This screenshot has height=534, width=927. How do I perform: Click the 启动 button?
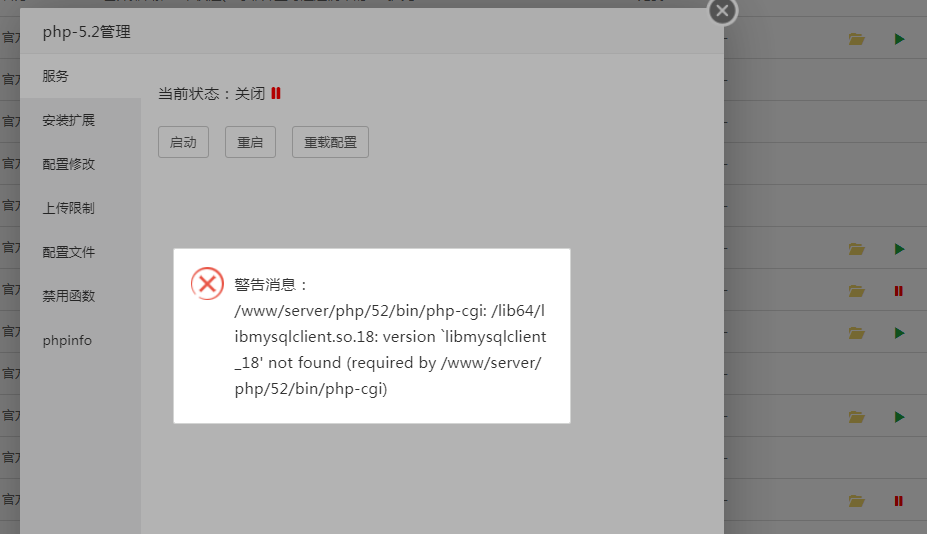tap(183, 142)
